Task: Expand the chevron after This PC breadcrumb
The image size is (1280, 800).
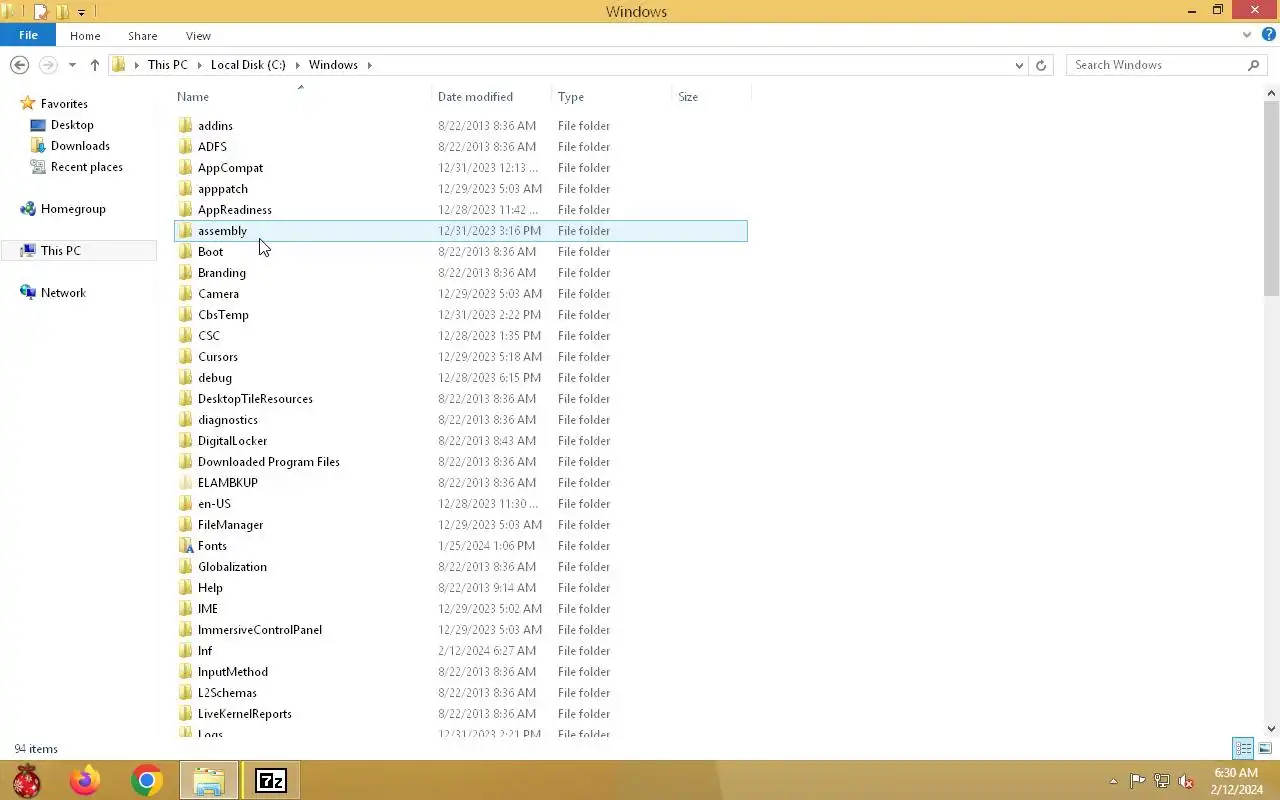Action: tap(199, 65)
